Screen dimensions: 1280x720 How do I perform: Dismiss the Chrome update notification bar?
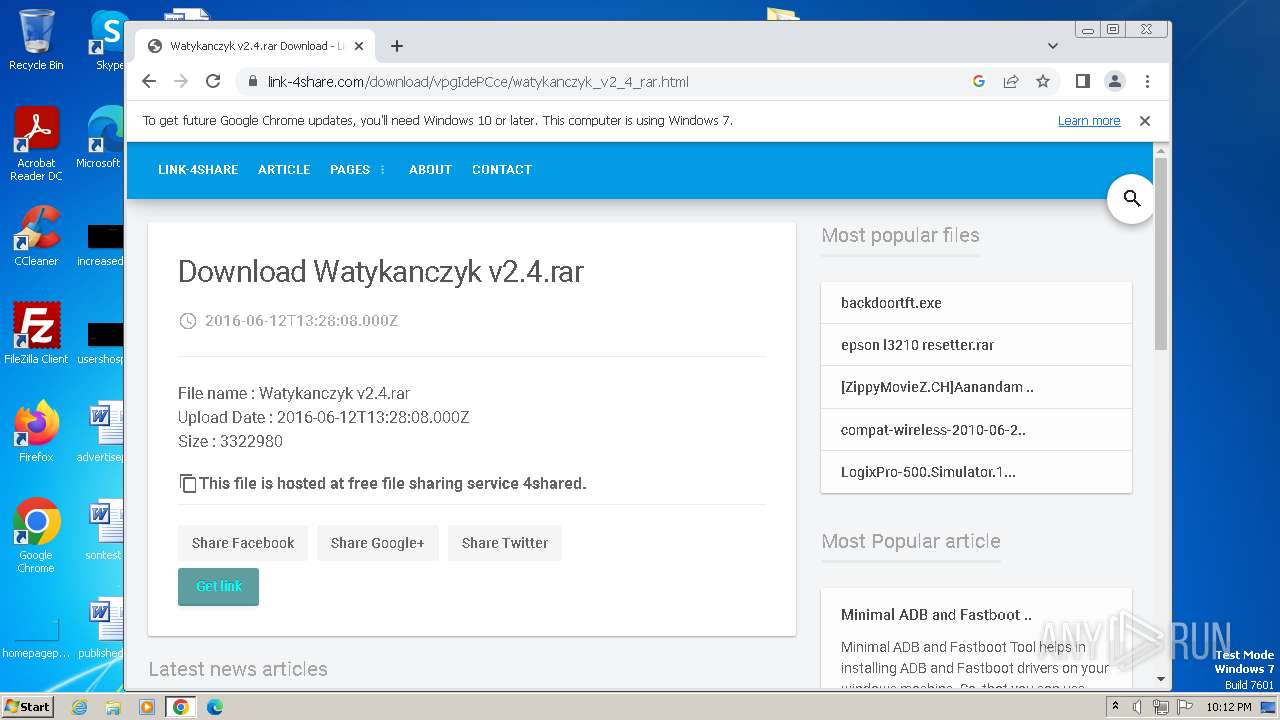(1145, 121)
